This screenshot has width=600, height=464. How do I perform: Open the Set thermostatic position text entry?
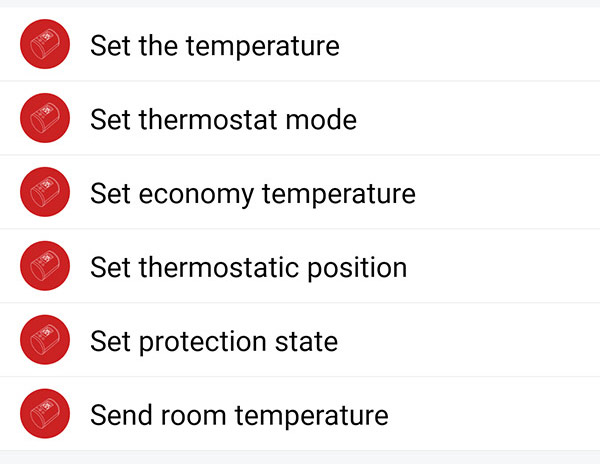pyautogui.click(x=249, y=268)
